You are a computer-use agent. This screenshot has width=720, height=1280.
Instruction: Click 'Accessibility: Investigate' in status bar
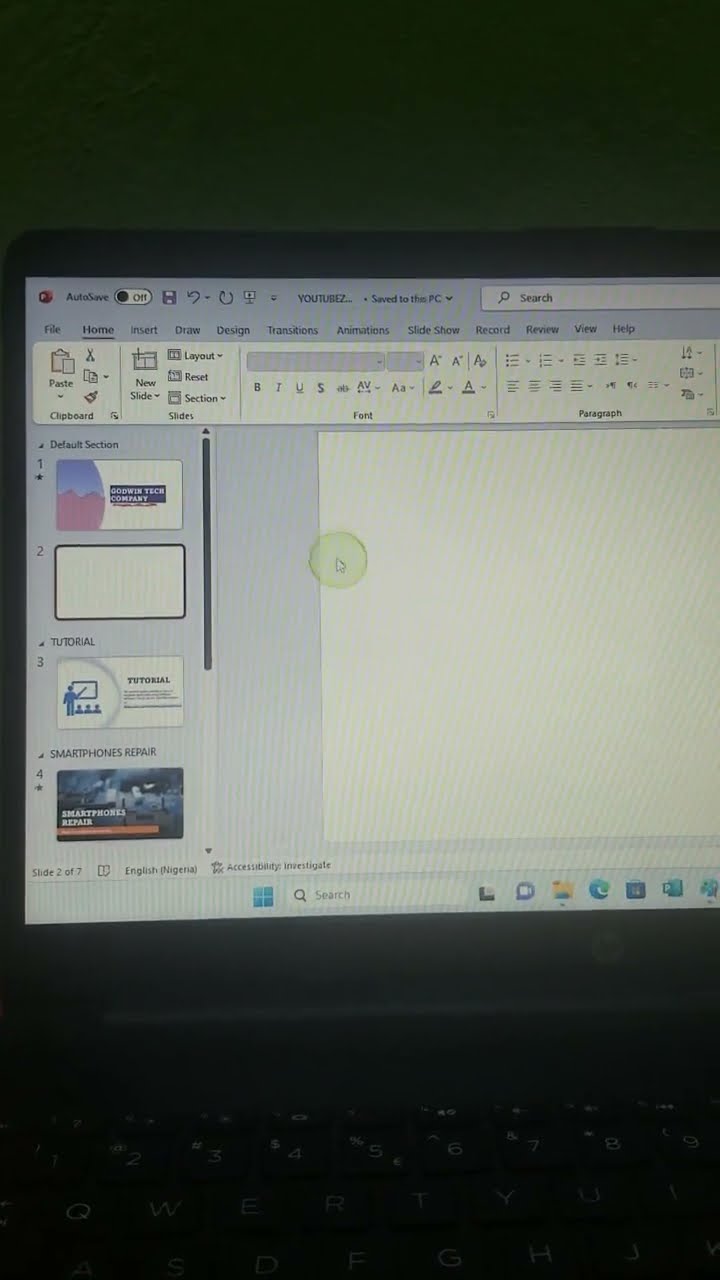click(x=271, y=867)
